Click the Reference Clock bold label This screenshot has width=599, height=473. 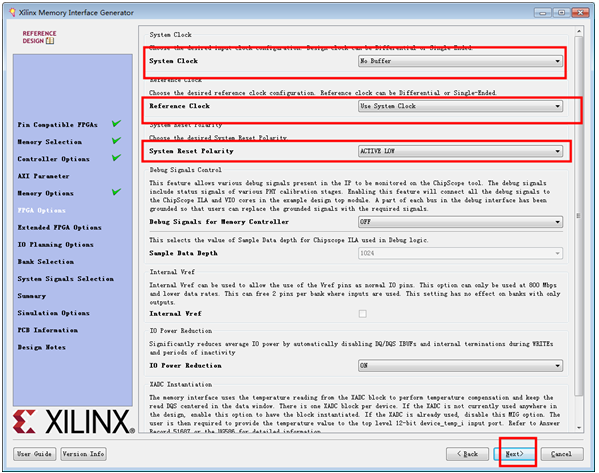tap(179, 106)
